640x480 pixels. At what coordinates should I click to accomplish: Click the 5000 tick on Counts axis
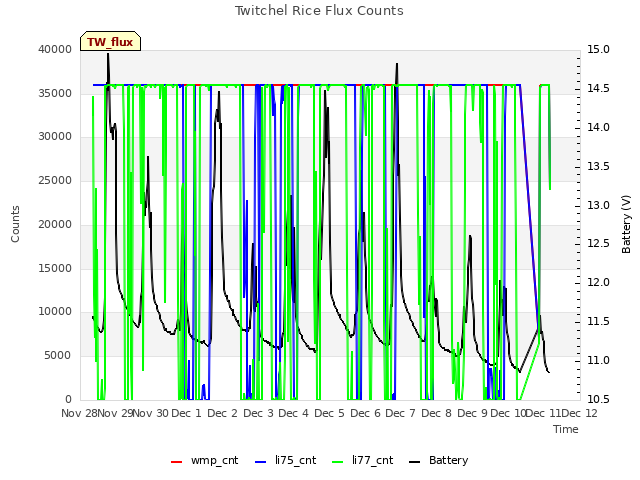coord(58,356)
